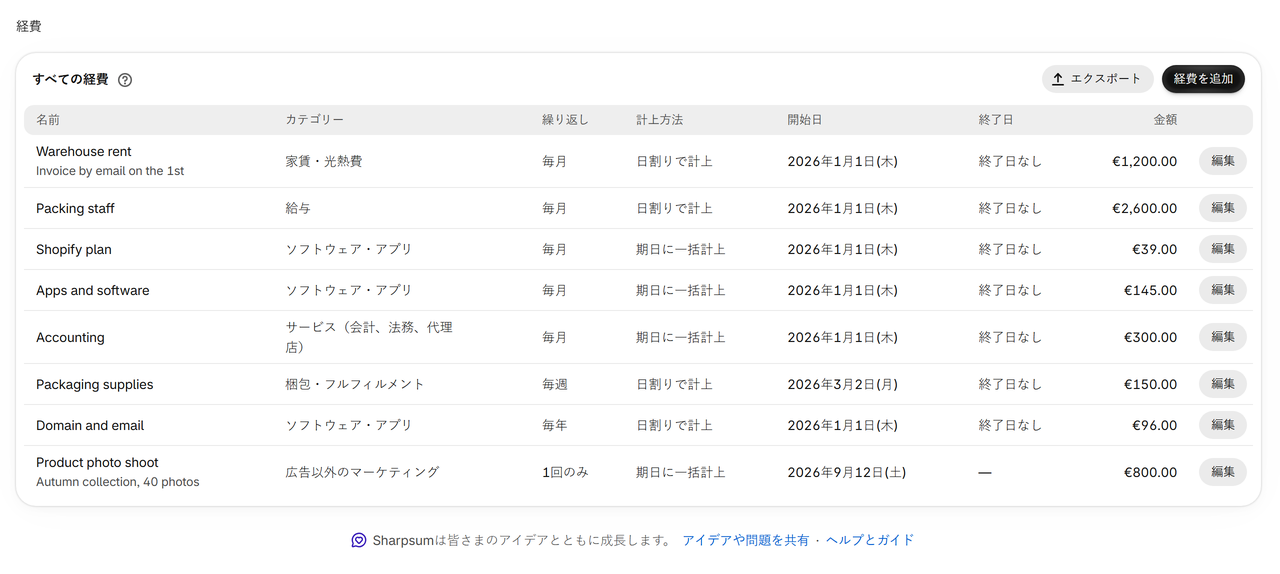Click the €1,200.00 amount
The image size is (1280, 574).
[1144, 161]
